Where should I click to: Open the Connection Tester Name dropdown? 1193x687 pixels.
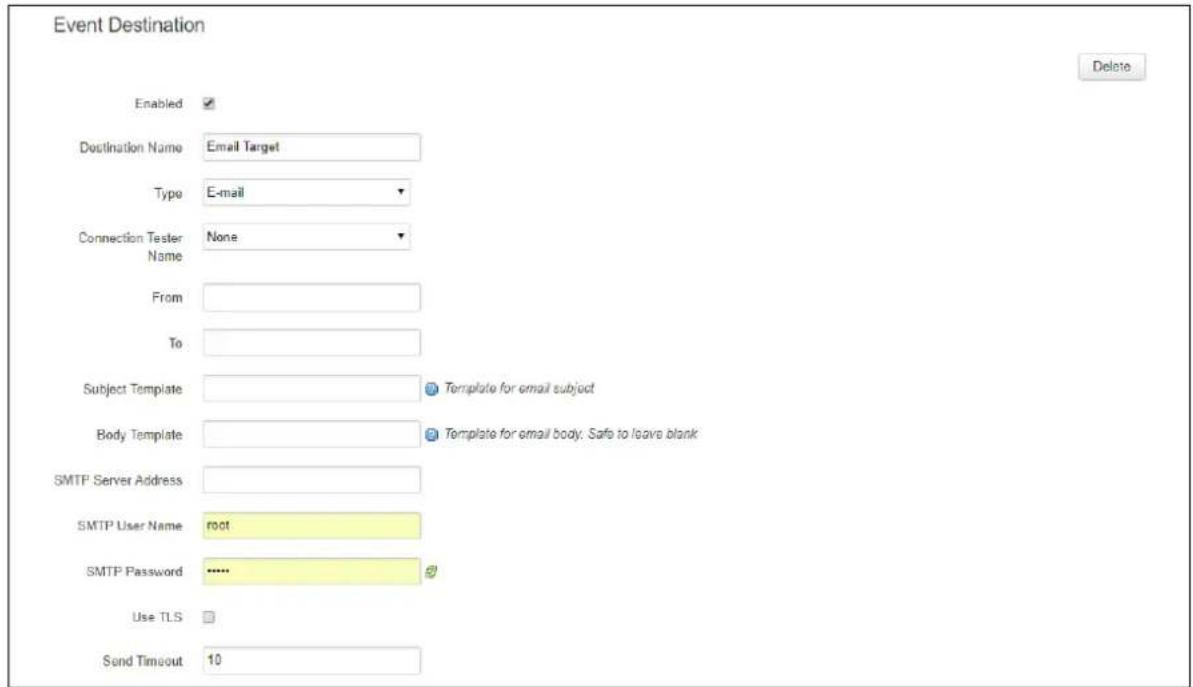[307, 237]
